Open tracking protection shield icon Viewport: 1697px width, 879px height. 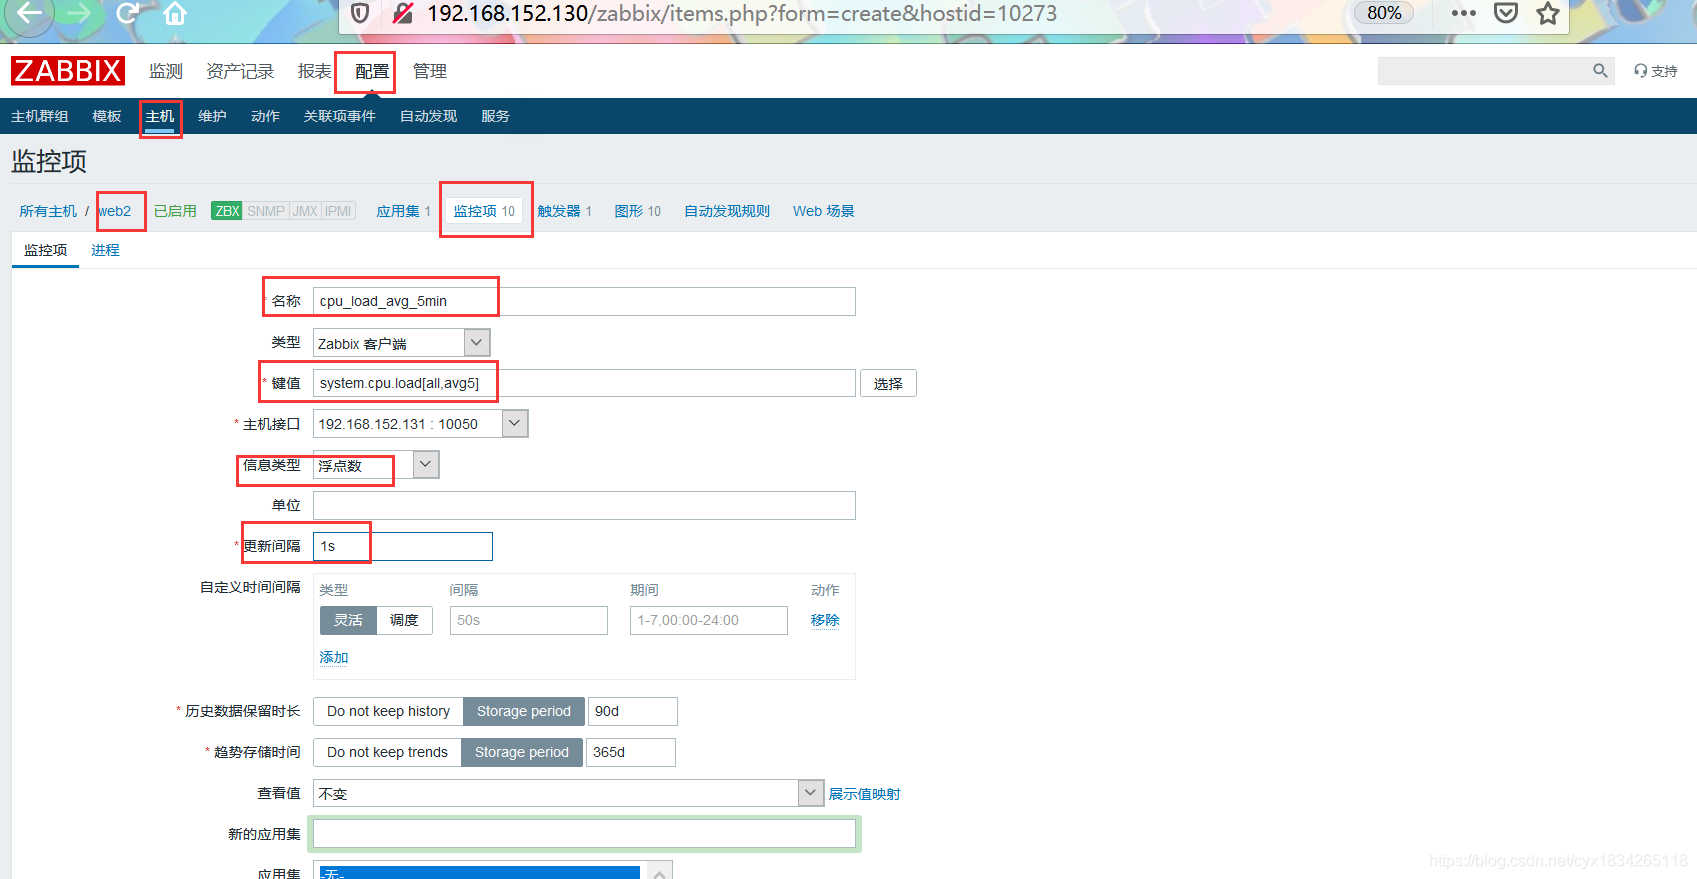361,13
